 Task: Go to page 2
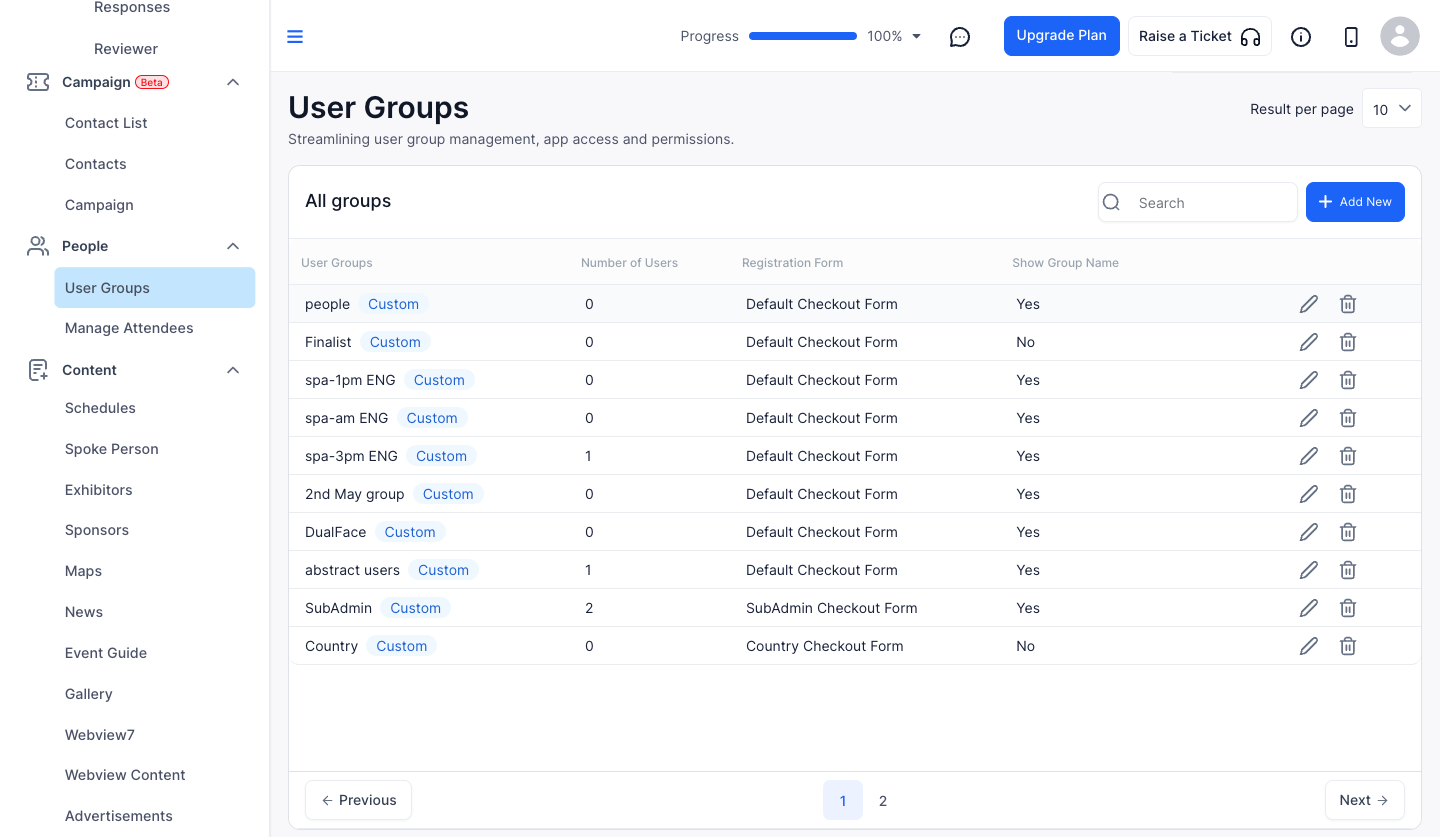tap(883, 801)
